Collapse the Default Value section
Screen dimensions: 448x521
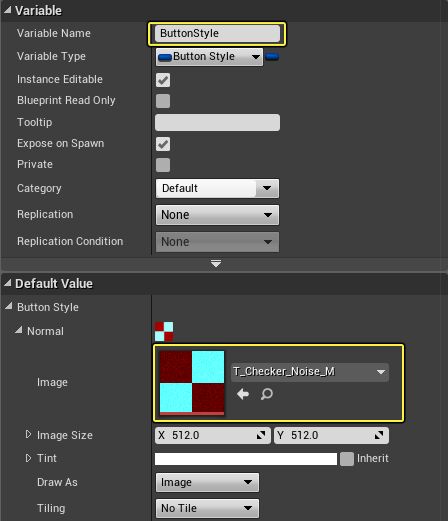click(8, 283)
